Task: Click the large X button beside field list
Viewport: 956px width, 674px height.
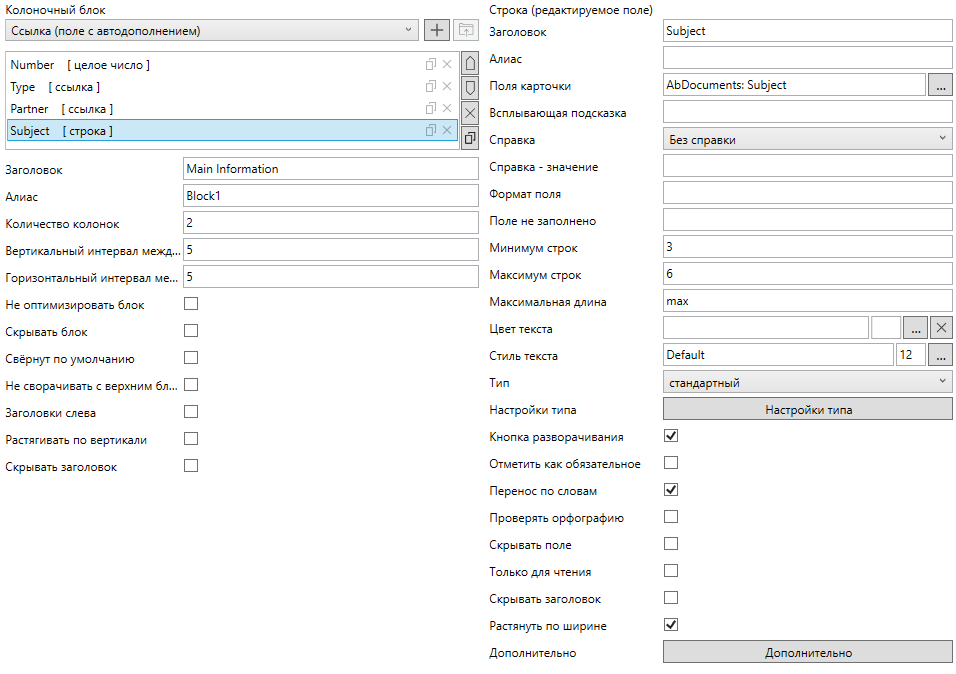Action: [x=470, y=113]
